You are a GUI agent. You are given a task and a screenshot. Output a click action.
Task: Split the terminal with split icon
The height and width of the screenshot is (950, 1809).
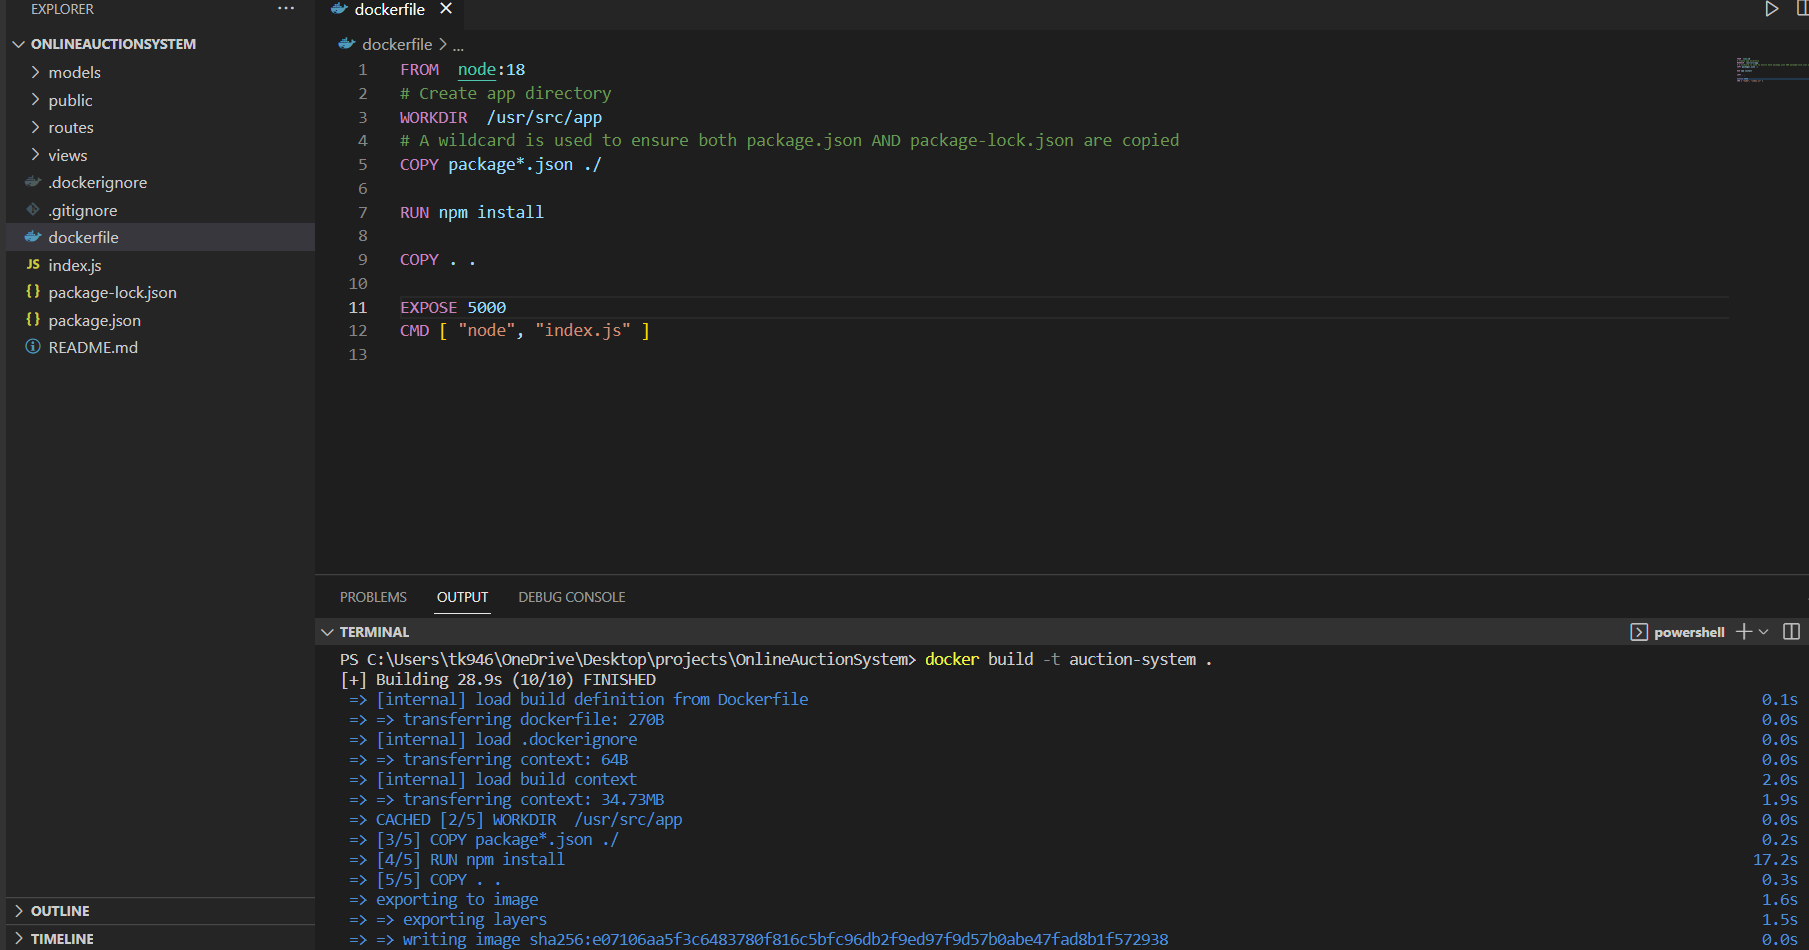click(1791, 632)
